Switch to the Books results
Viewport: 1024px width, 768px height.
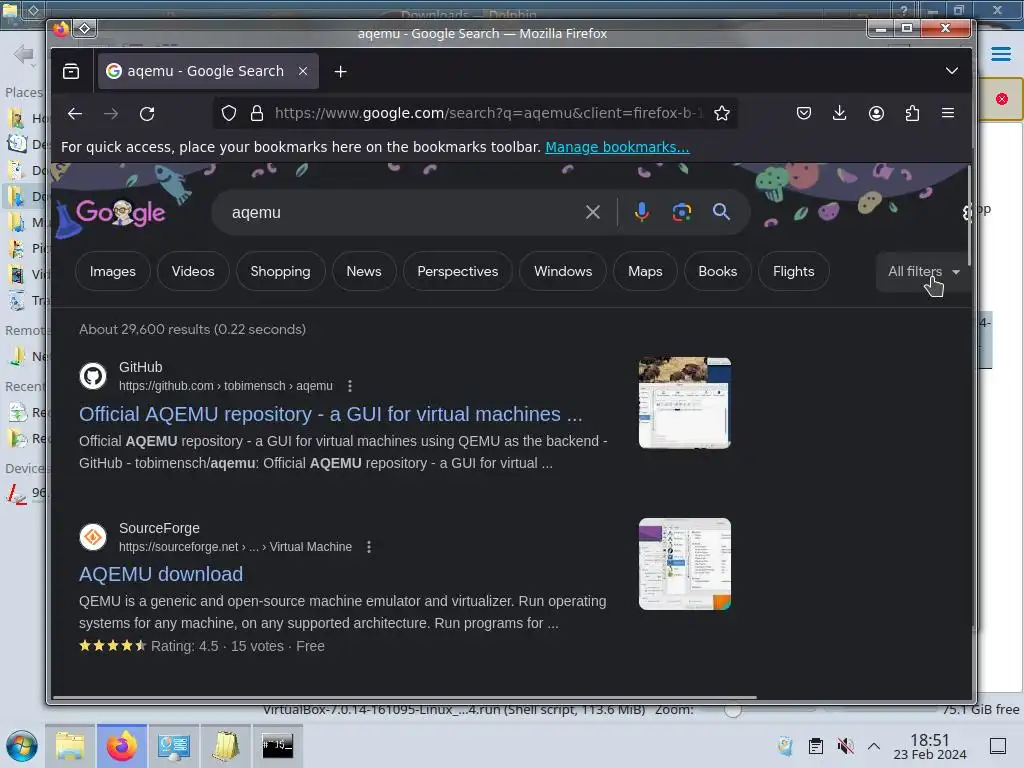tap(718, 271)
